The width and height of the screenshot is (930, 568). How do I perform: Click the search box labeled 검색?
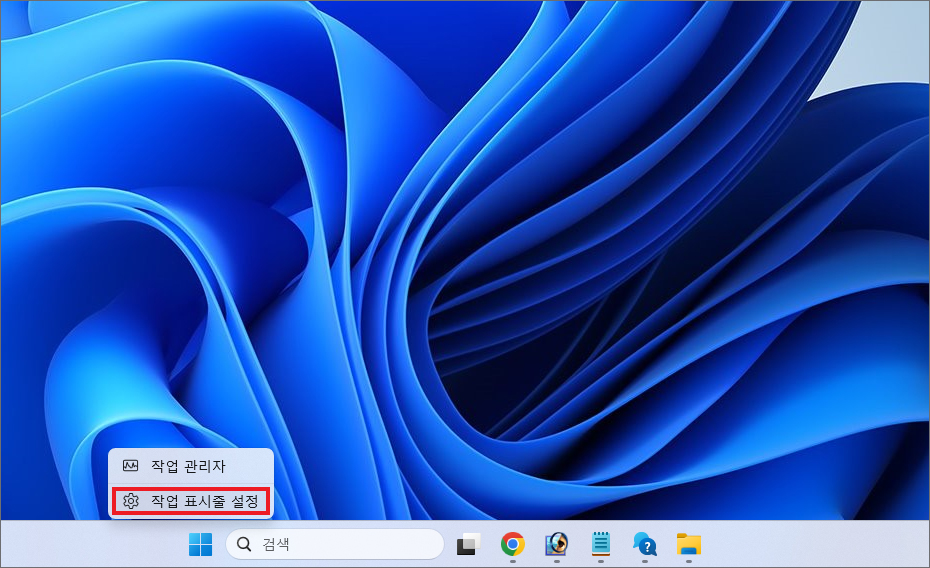[335, 544]
